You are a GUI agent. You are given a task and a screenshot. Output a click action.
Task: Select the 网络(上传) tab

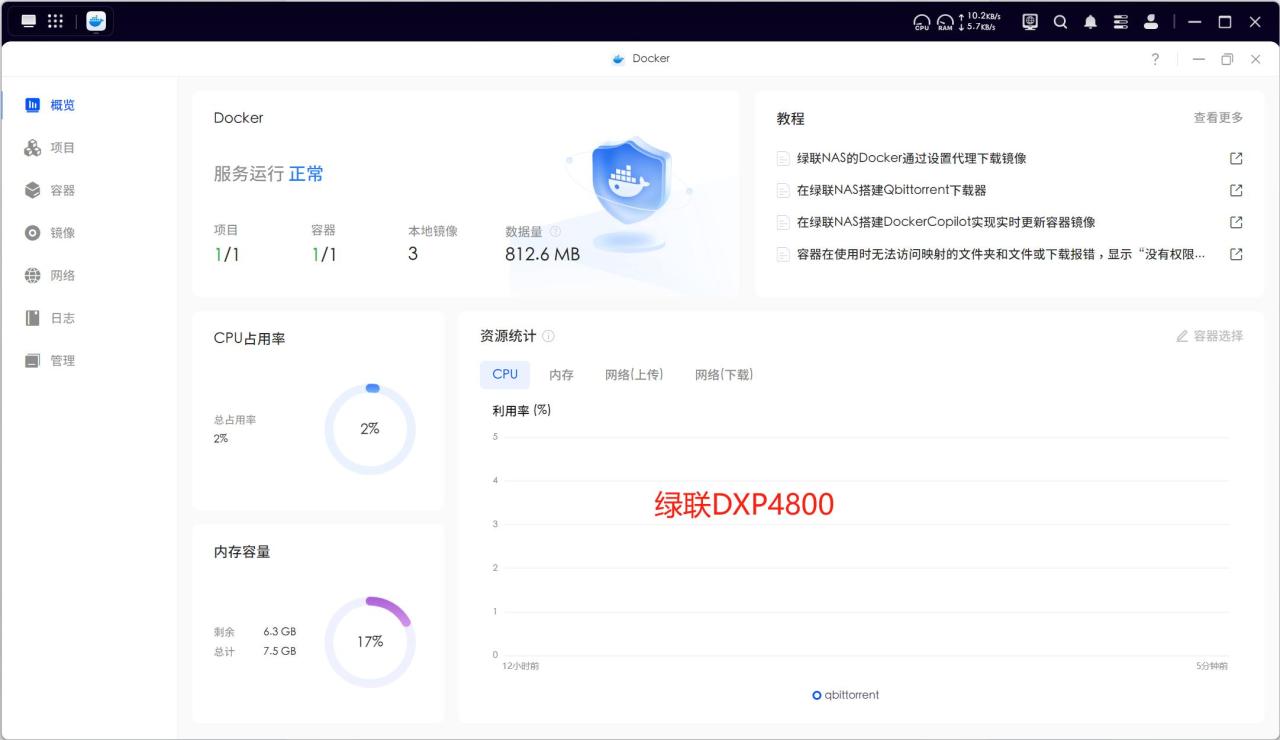point(634,374)
